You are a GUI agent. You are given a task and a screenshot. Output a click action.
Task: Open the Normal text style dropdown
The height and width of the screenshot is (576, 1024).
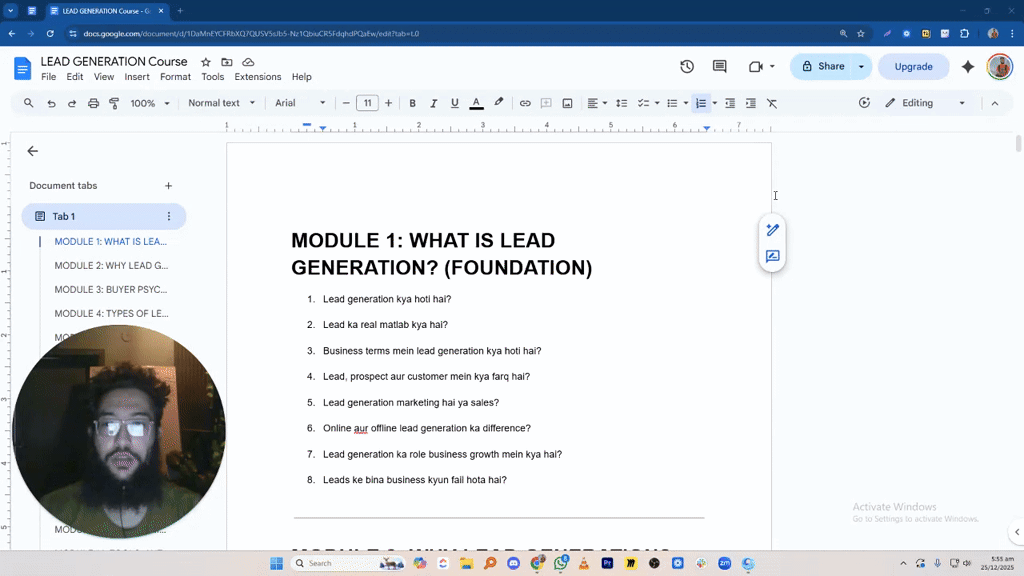pyautogui.click(x=221, y=103)
